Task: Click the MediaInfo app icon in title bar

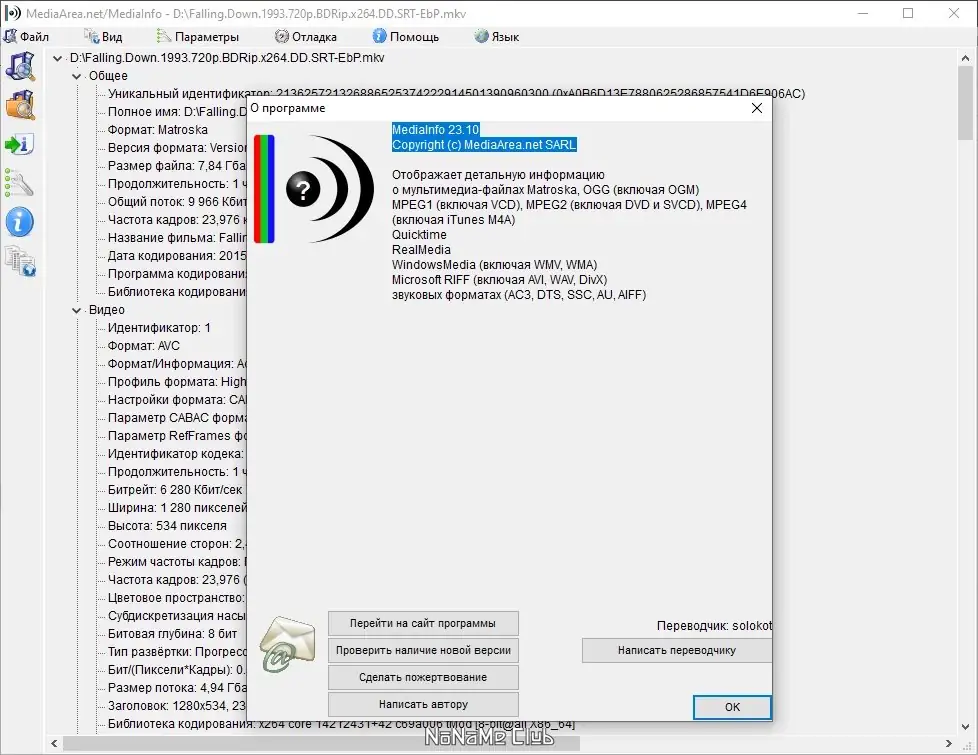Action: [x=12, y=13]
